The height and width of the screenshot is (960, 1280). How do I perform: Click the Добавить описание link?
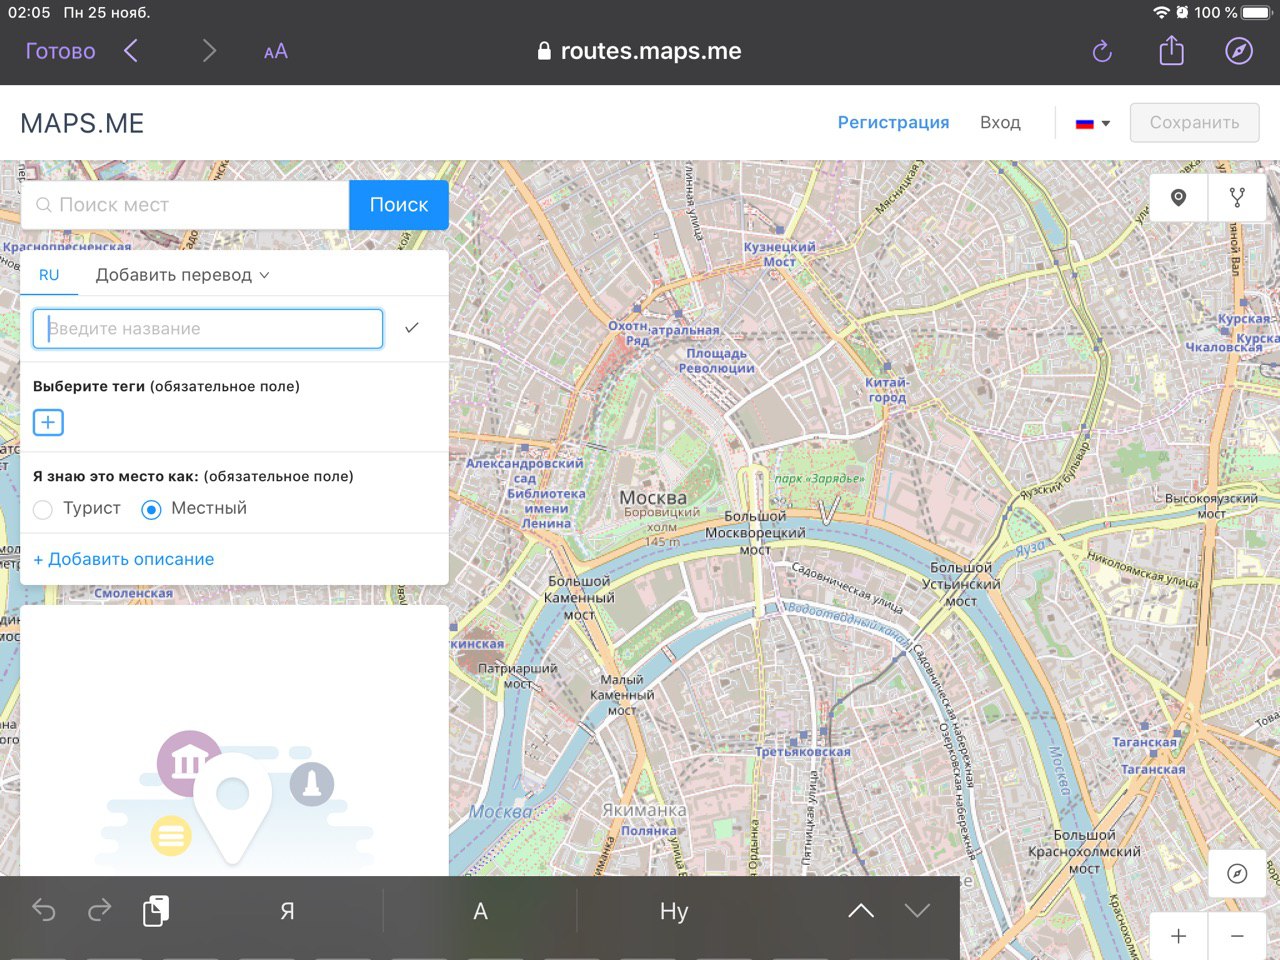click(124, 559)
